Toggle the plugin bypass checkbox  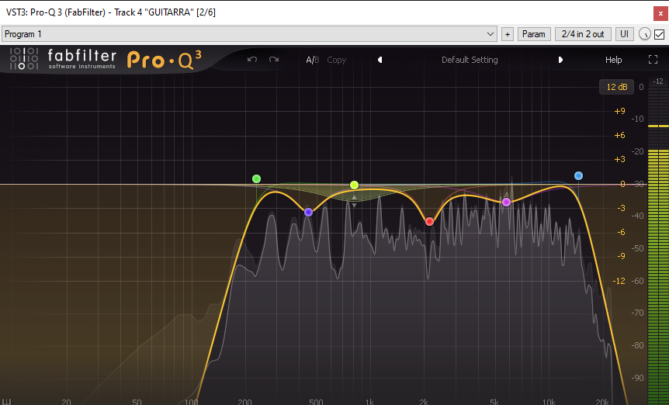pos(659,34)
